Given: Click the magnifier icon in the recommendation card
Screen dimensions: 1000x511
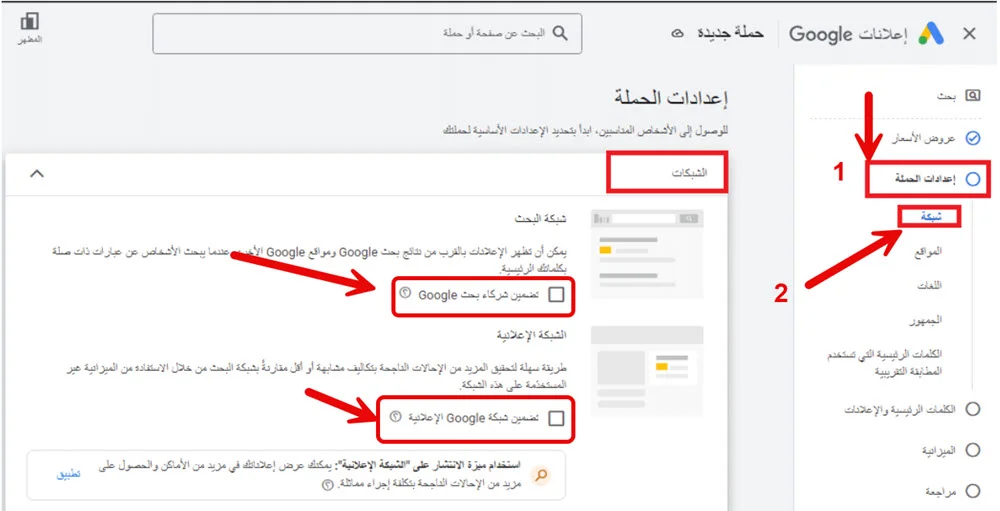Looking at the screenshot, I should coord(541,475).
